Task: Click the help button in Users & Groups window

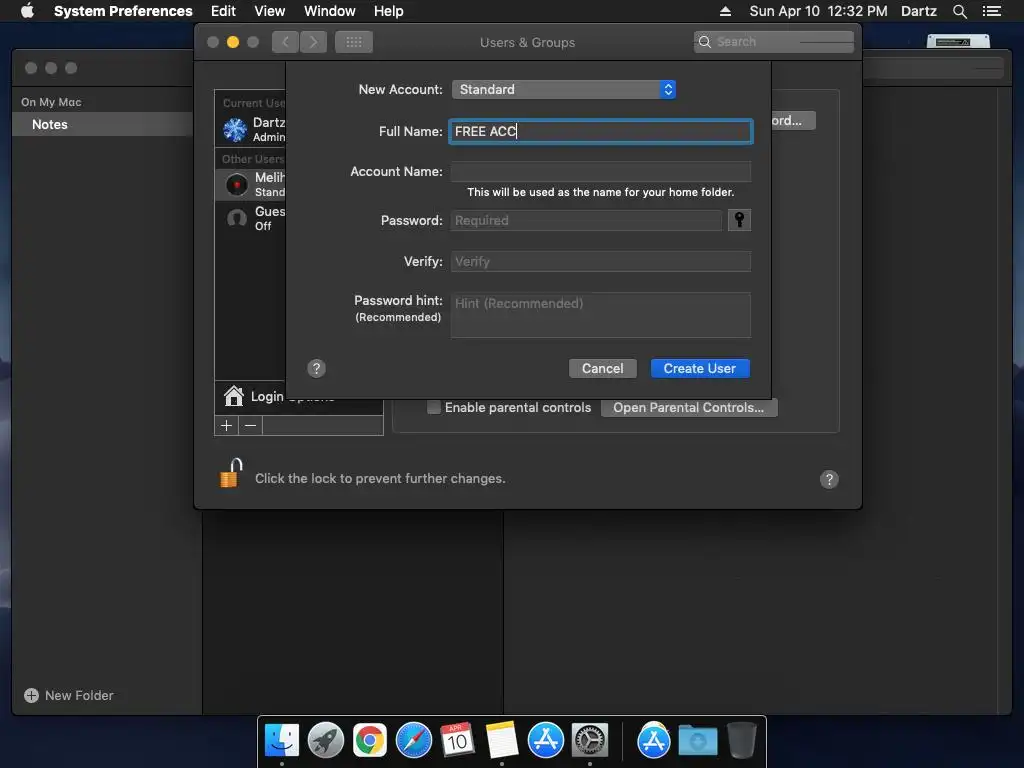Action: point(829,479)
